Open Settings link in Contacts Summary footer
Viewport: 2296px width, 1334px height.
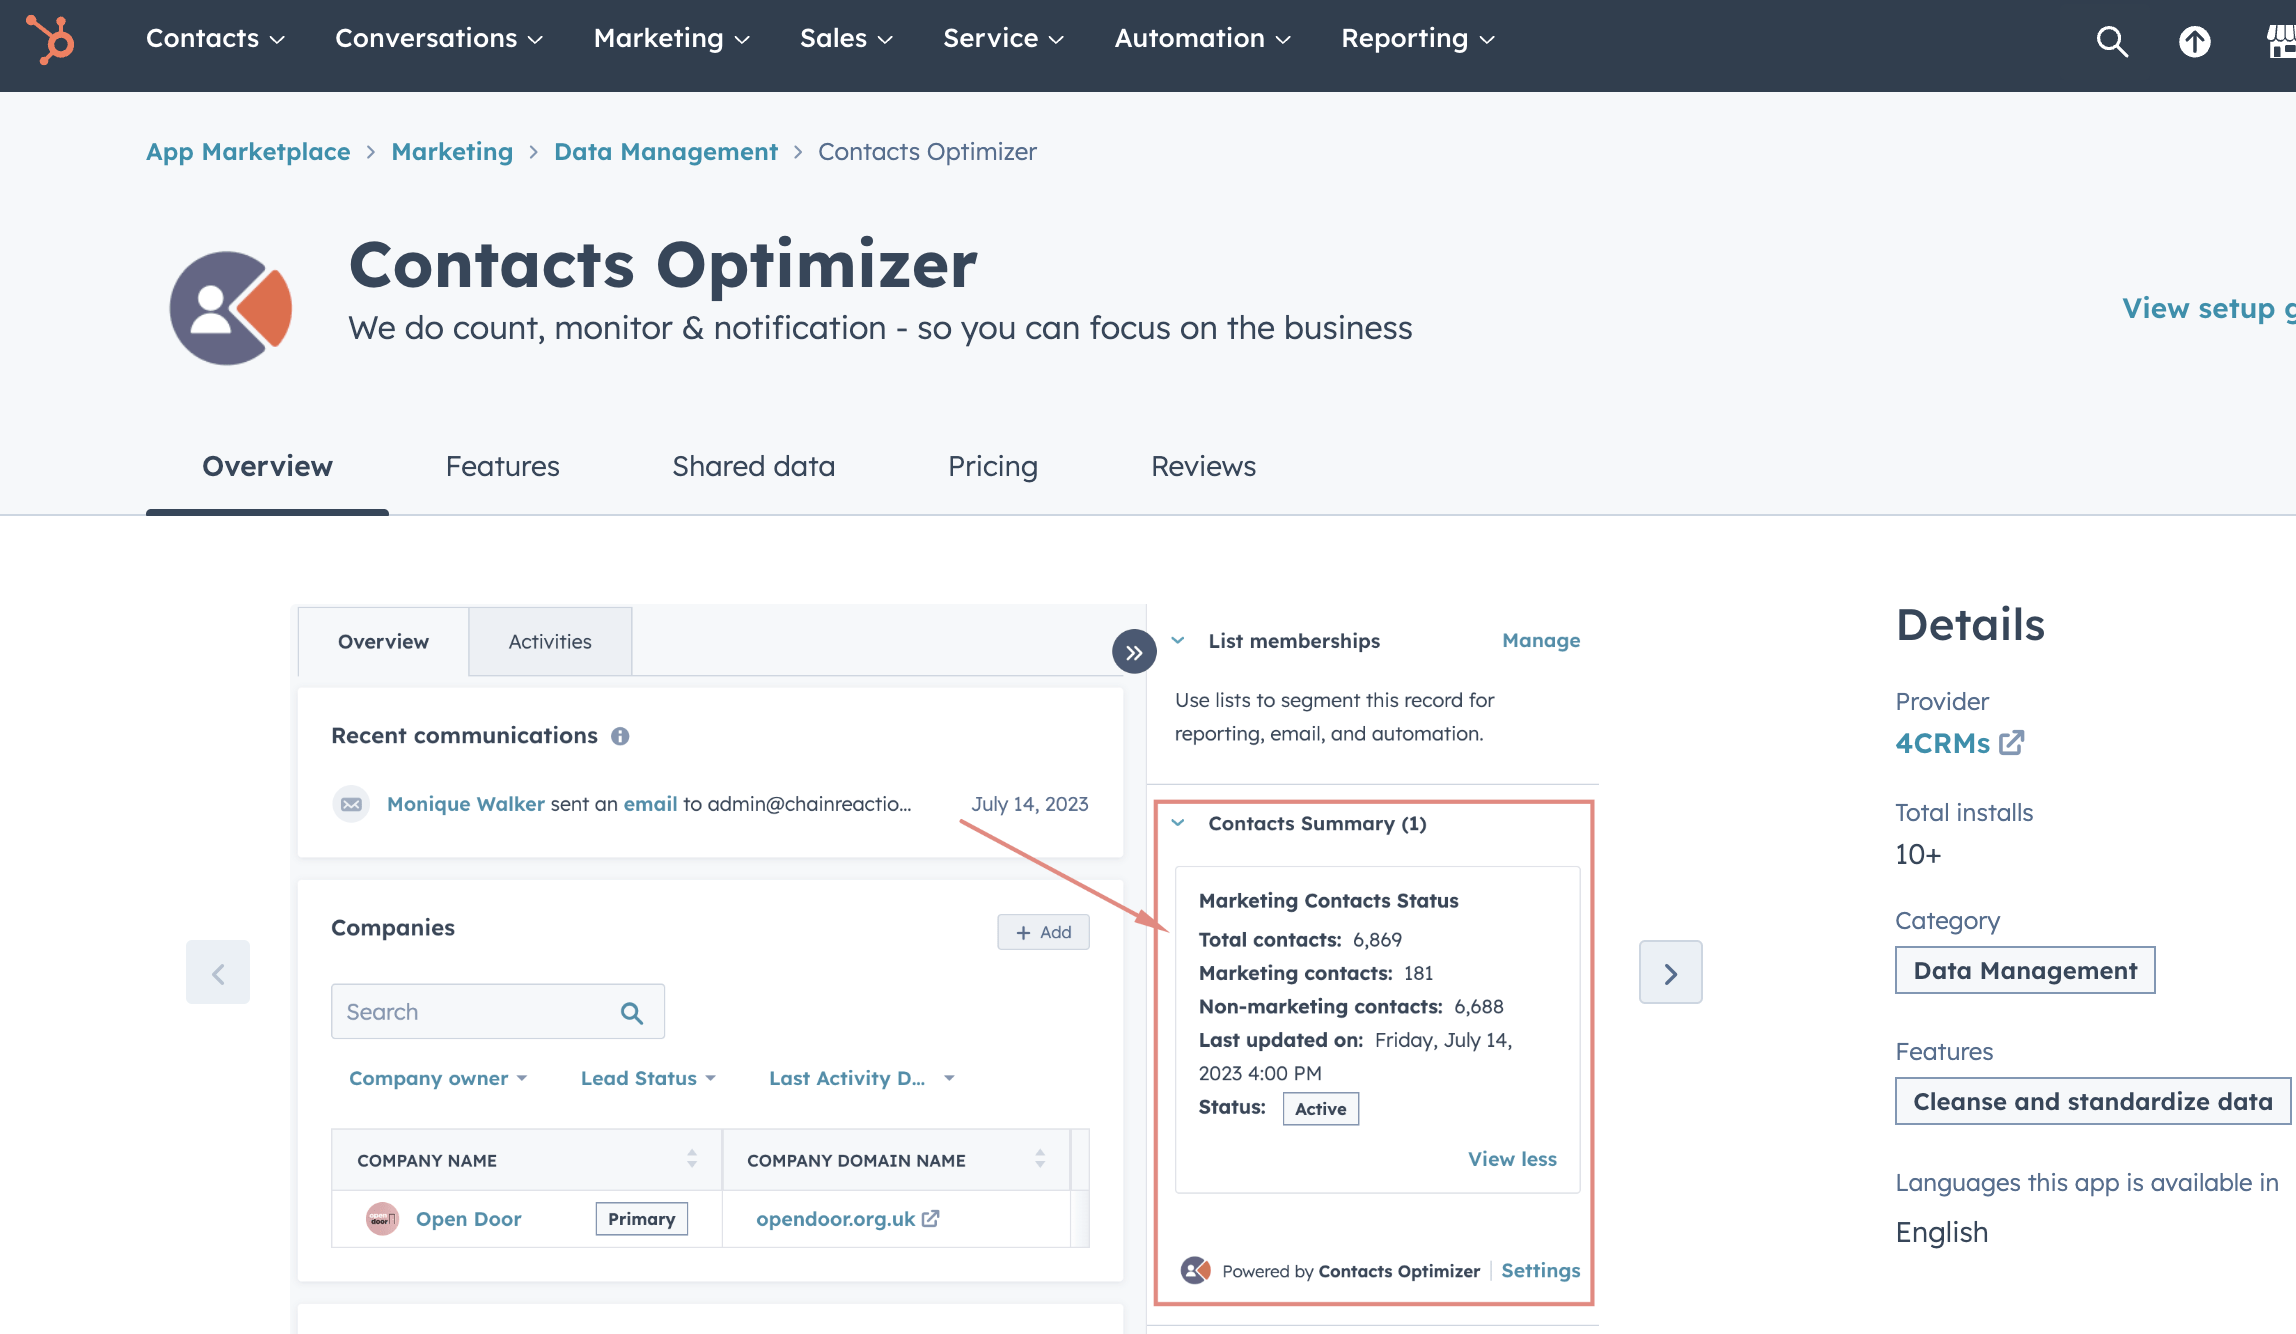[x=1541, y=1270]
